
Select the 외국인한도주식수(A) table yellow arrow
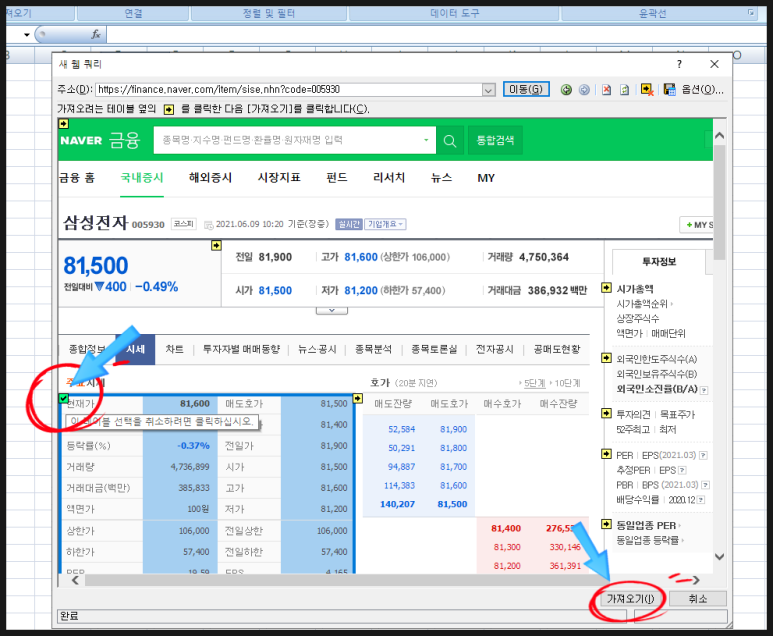(606, 358)
